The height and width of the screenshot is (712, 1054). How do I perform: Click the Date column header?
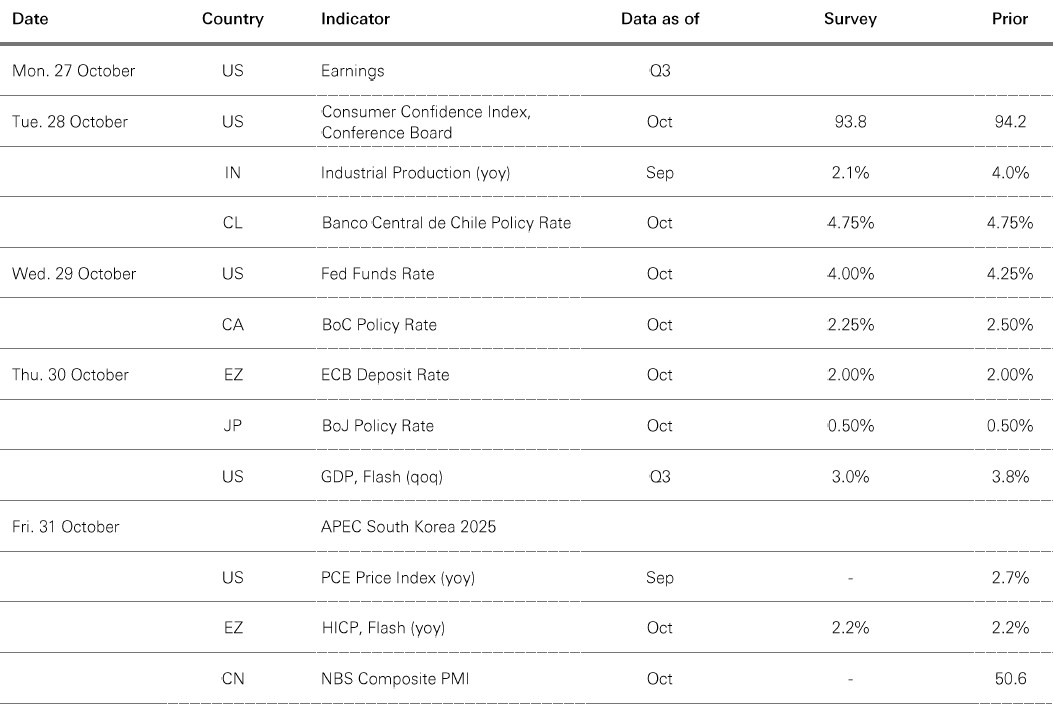click(30, 19)
